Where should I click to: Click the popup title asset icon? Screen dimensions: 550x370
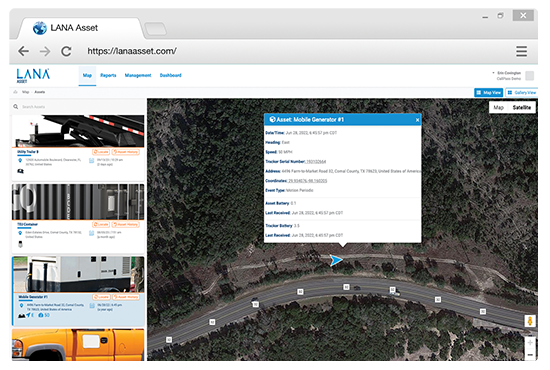point(272,119)
